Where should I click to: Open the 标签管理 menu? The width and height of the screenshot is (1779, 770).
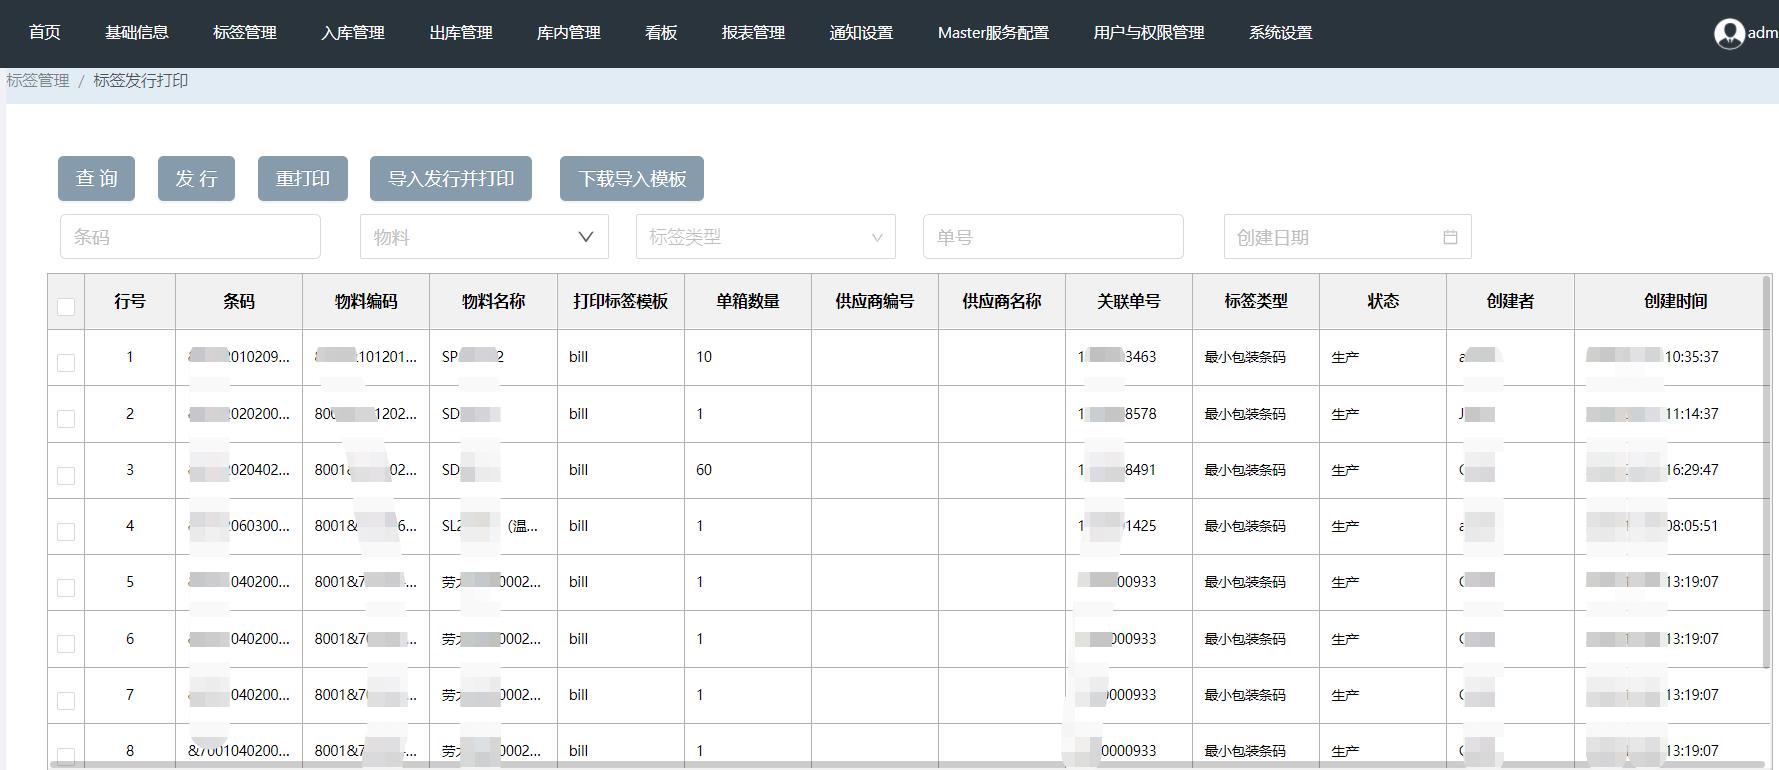pos(245,33)
